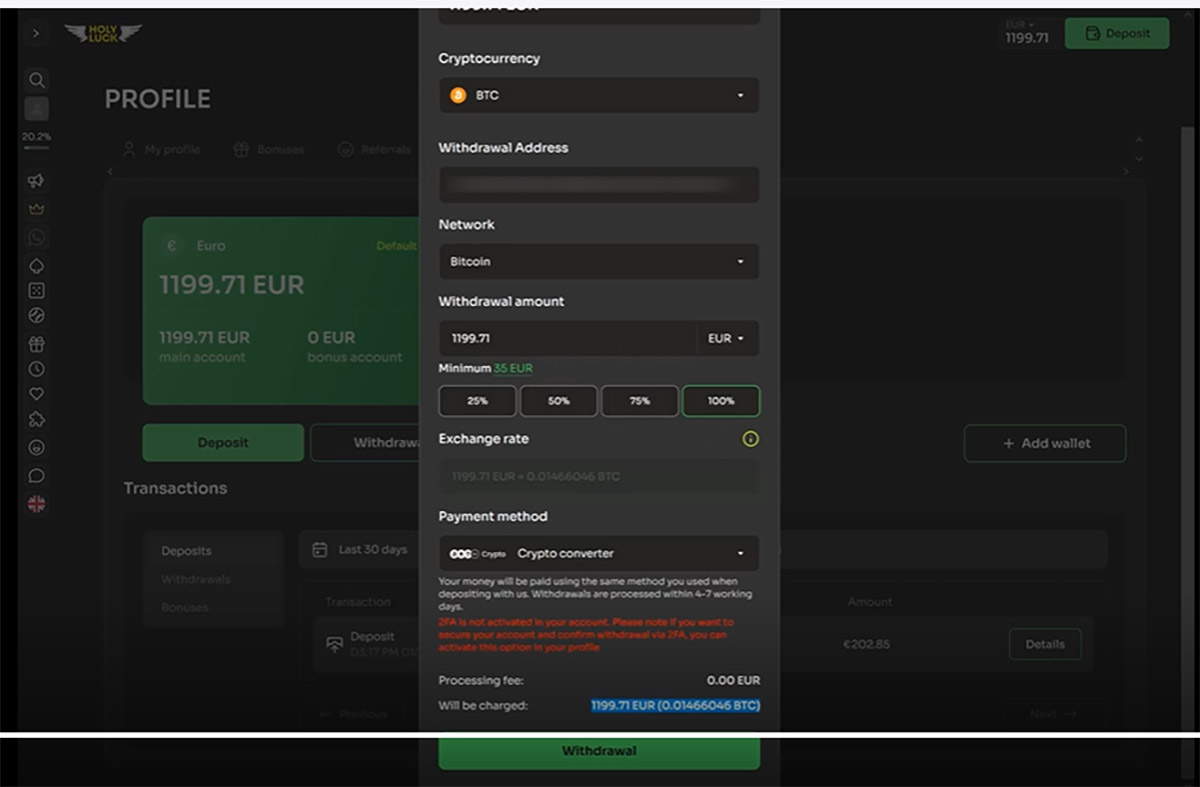Open the gift box icon in sidebar
Viewport: 1200px width, 787px height.
[x=36, y=344]
